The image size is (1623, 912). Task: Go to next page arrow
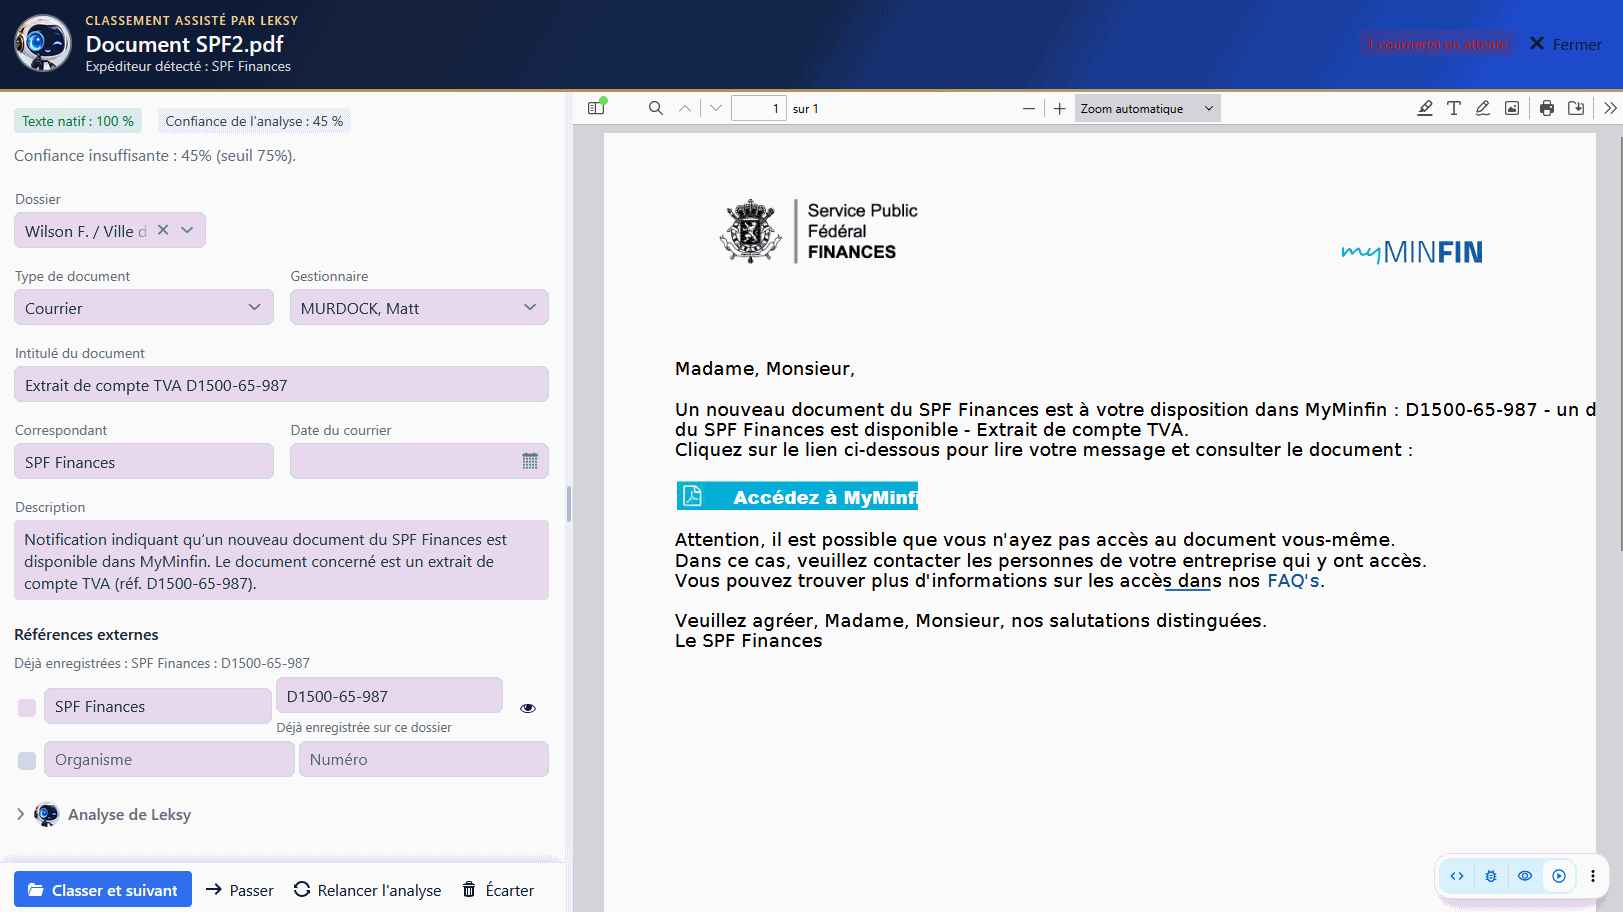(x=716, y=108)
